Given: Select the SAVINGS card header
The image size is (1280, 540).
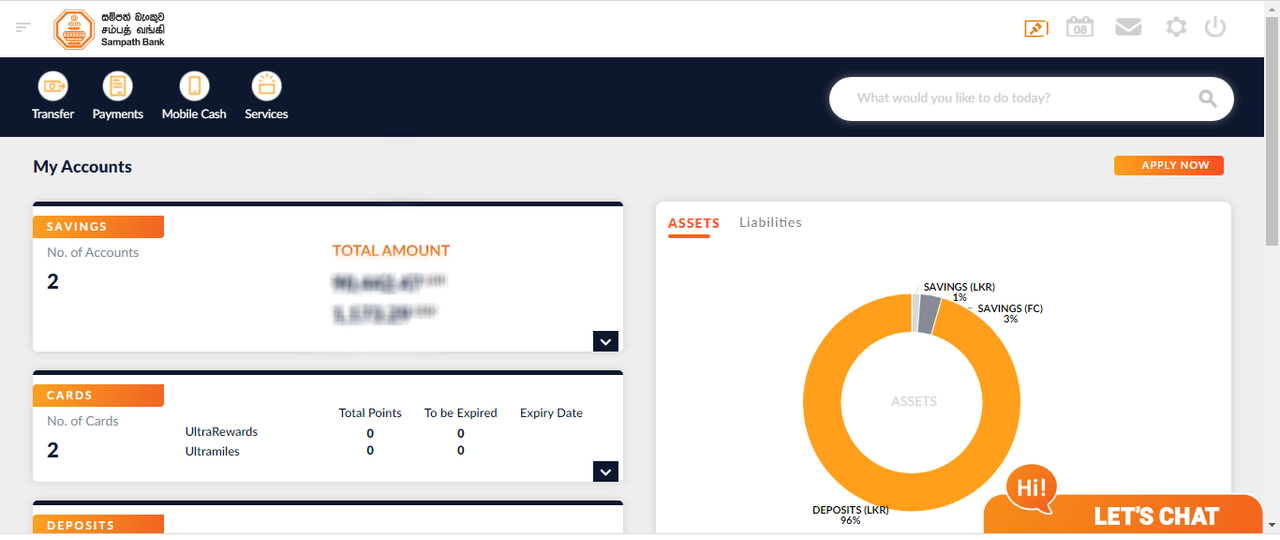Looking at the screenshot, I should click(x=98, y=227).
